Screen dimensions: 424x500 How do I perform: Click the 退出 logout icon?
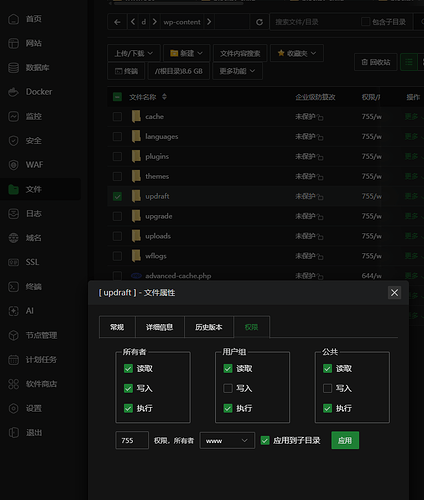(x=13, y=433)
